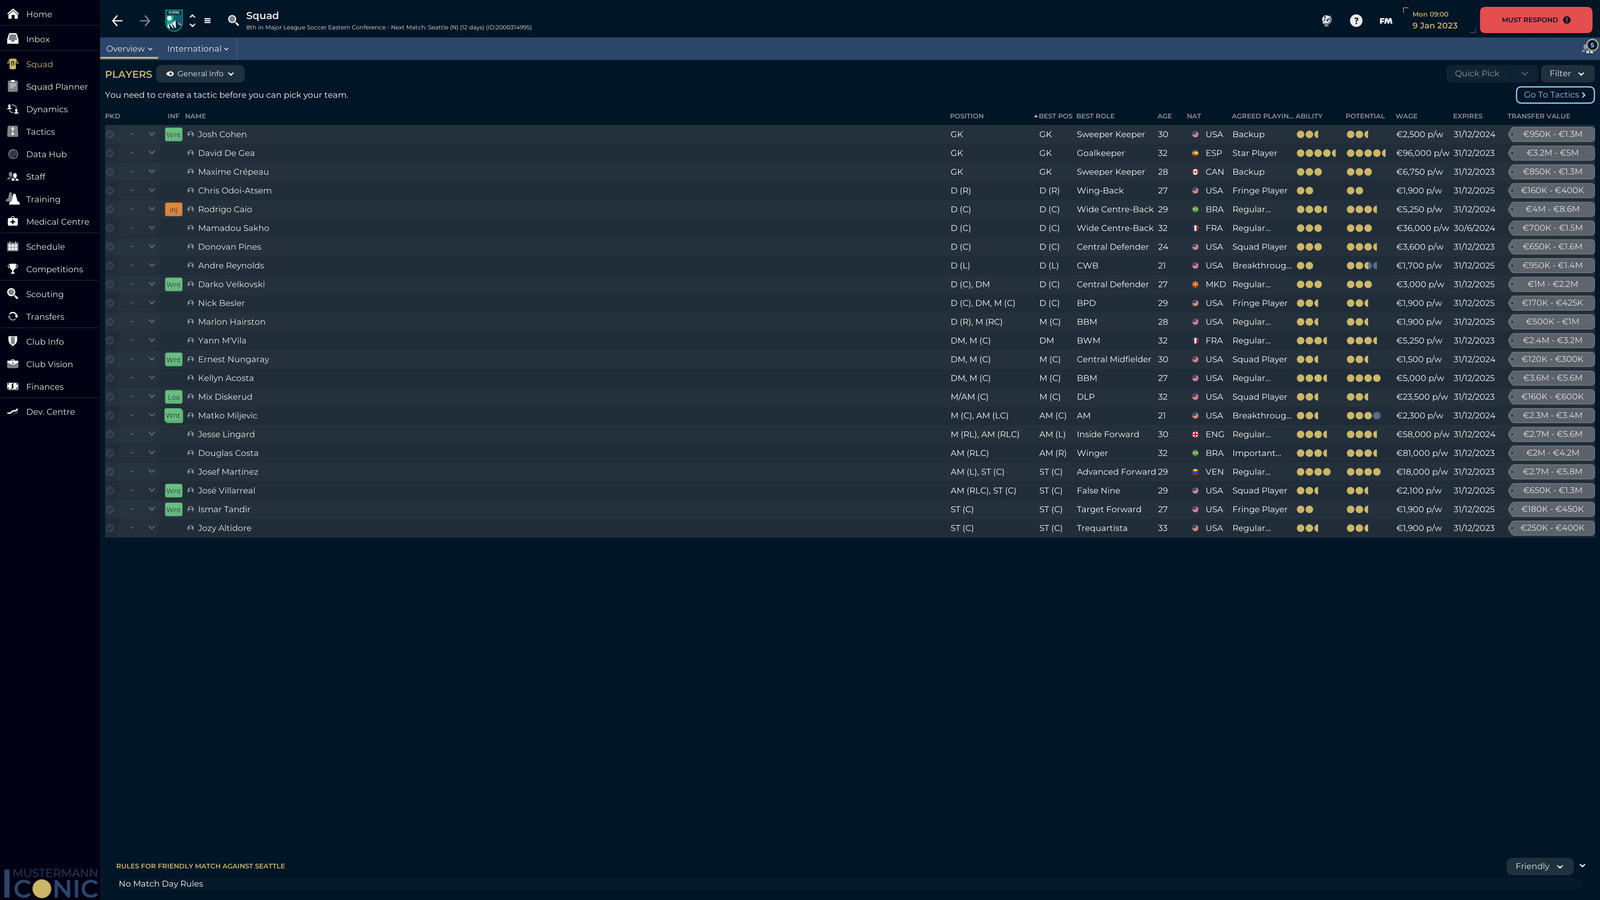
Task: Open the Medical Centre sidebar icon
Action: coord(13,222)
